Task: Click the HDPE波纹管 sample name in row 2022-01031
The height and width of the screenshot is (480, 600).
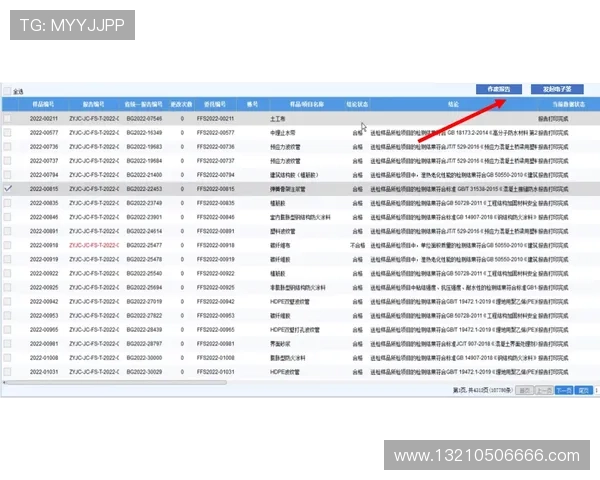Action: (x=285, y=372)
